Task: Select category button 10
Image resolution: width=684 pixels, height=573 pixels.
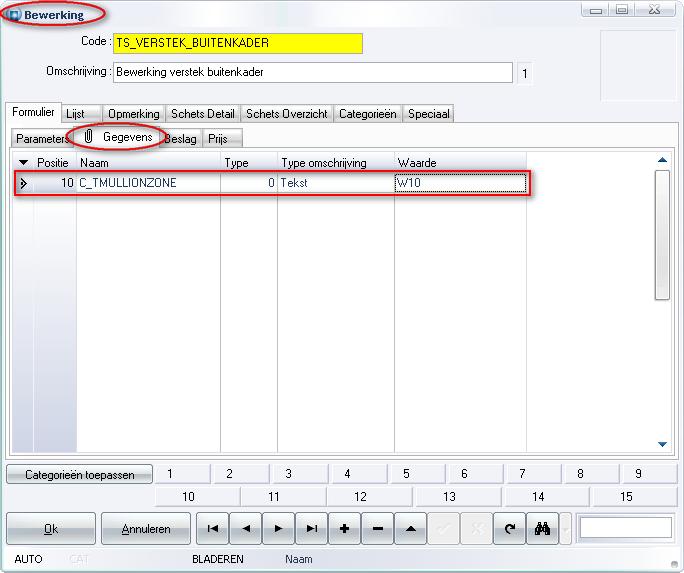Action: (197, 497)
